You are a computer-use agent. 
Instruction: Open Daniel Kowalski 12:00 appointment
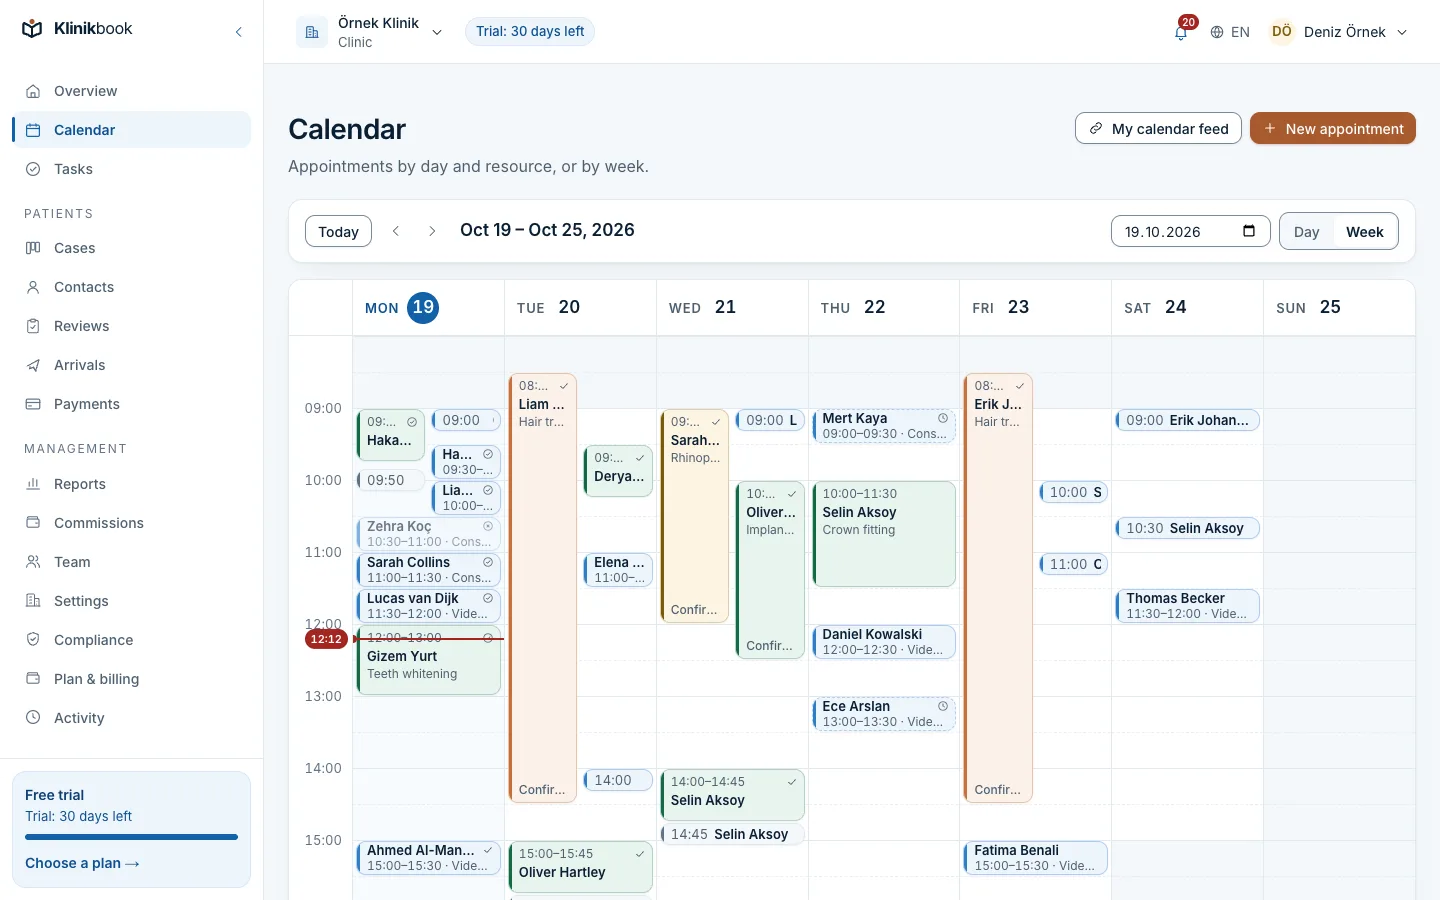884,642
